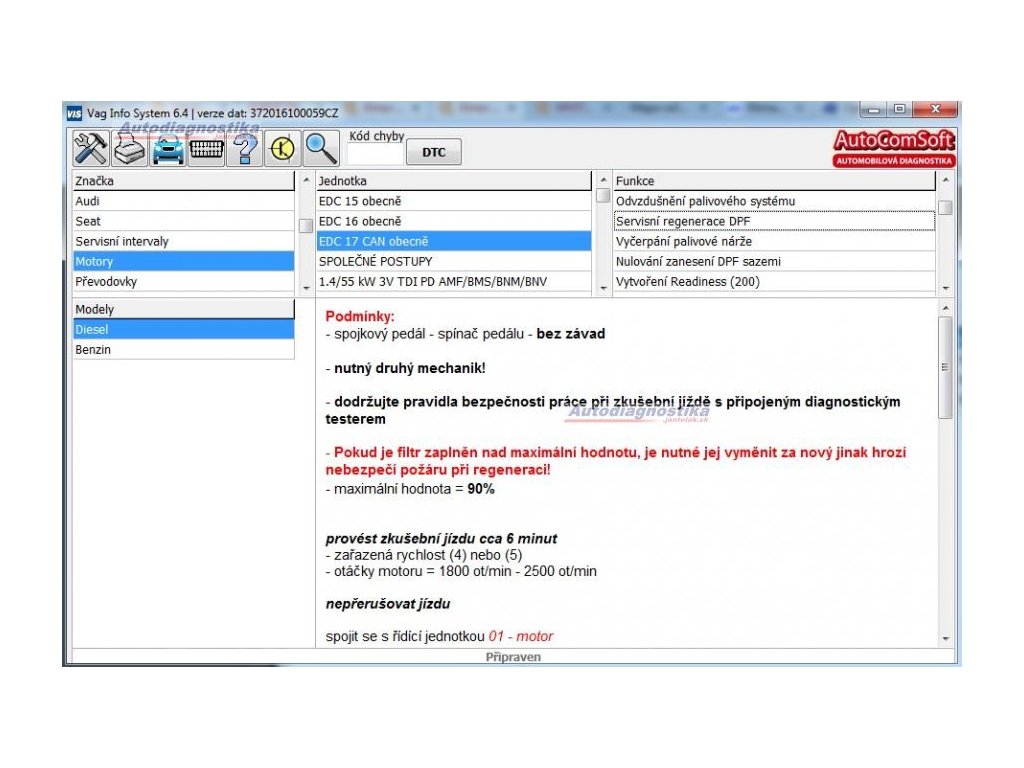Click the 01 - motor red text
Screen dimensions: 1024x768
(x=520, y=637)
